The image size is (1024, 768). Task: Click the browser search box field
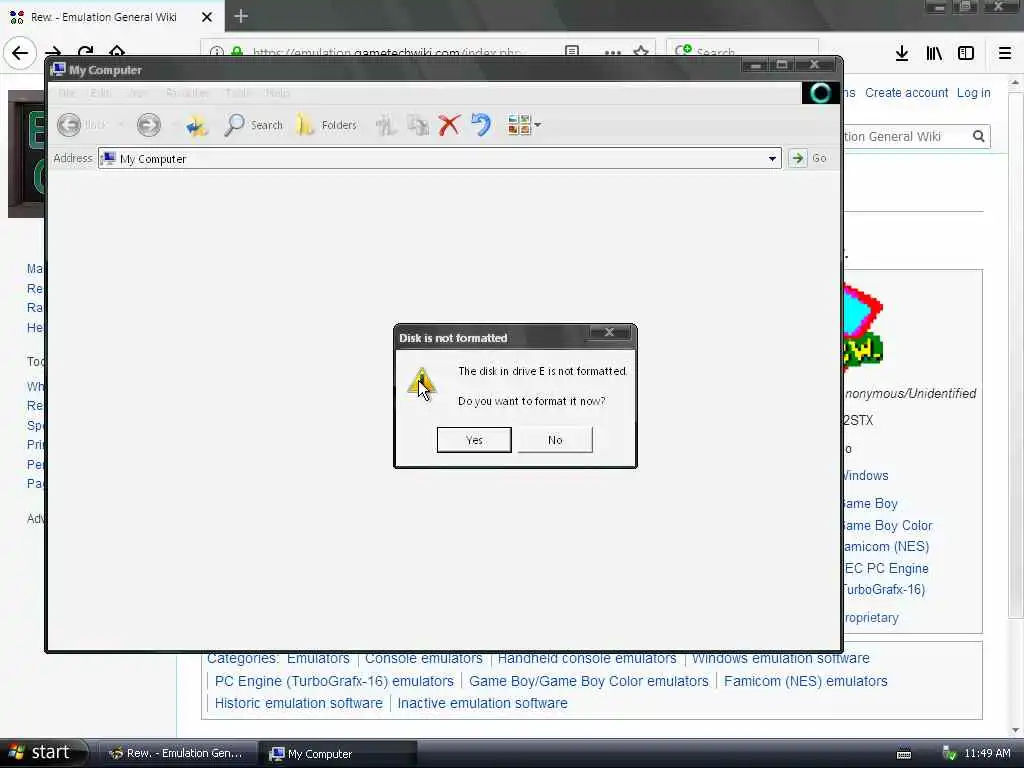pyautogui.click(x=743, y=51)
